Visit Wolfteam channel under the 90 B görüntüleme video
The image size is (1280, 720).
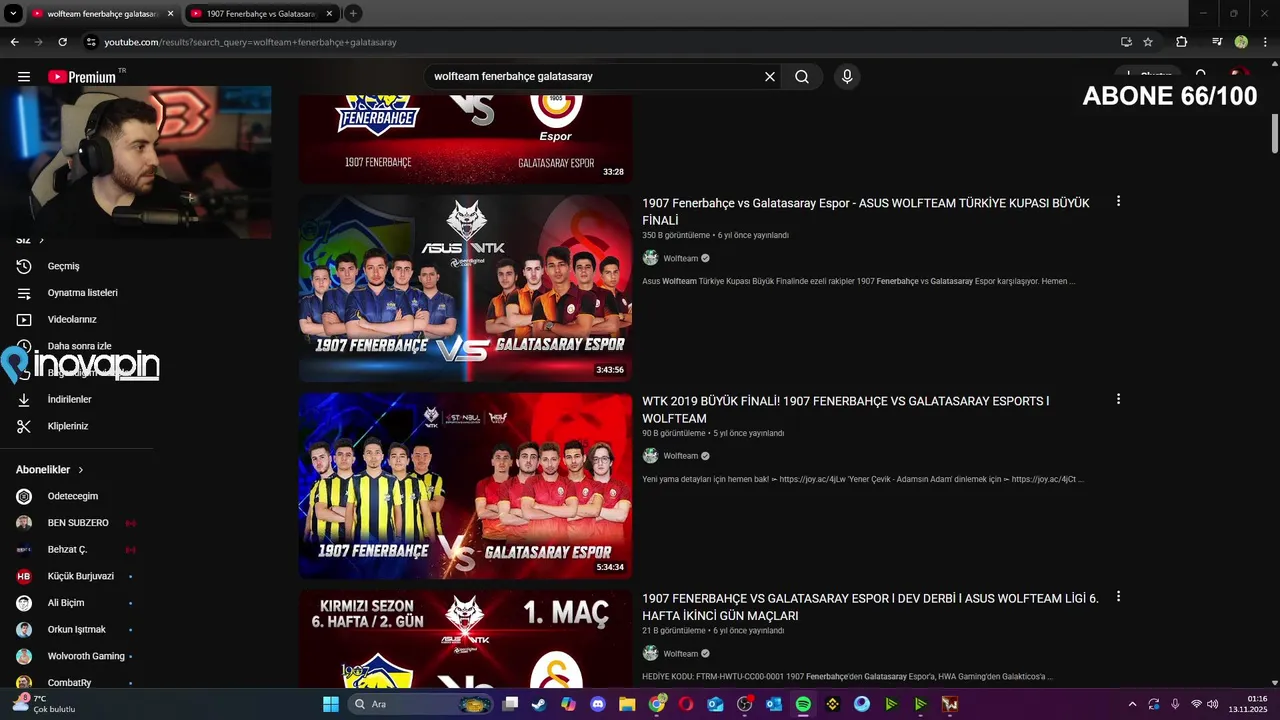point(681,456)
